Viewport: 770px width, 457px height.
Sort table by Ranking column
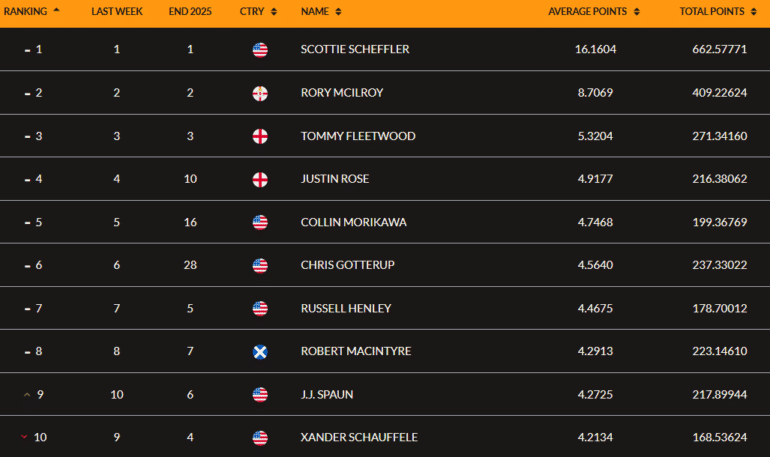tap(30, 11)
